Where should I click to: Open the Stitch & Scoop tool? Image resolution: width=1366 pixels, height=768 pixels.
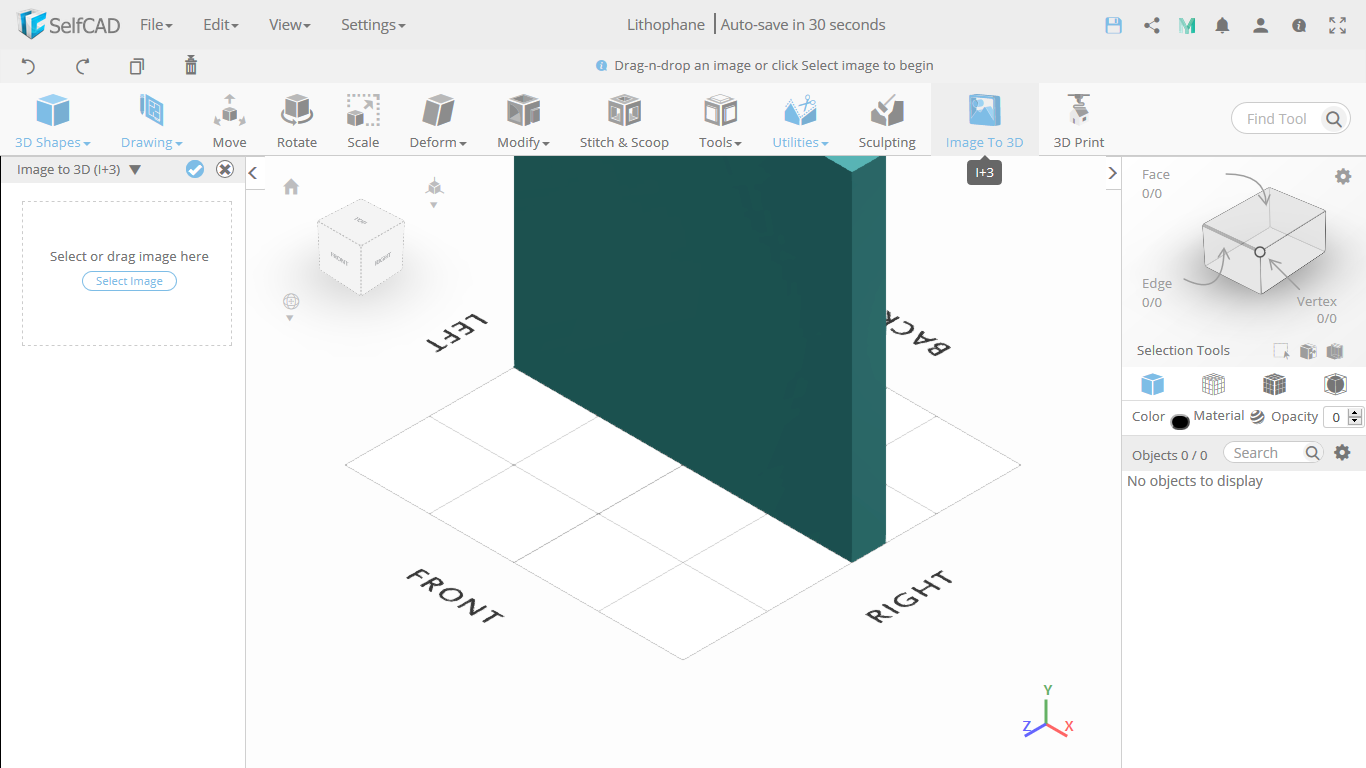pos(624,118)
